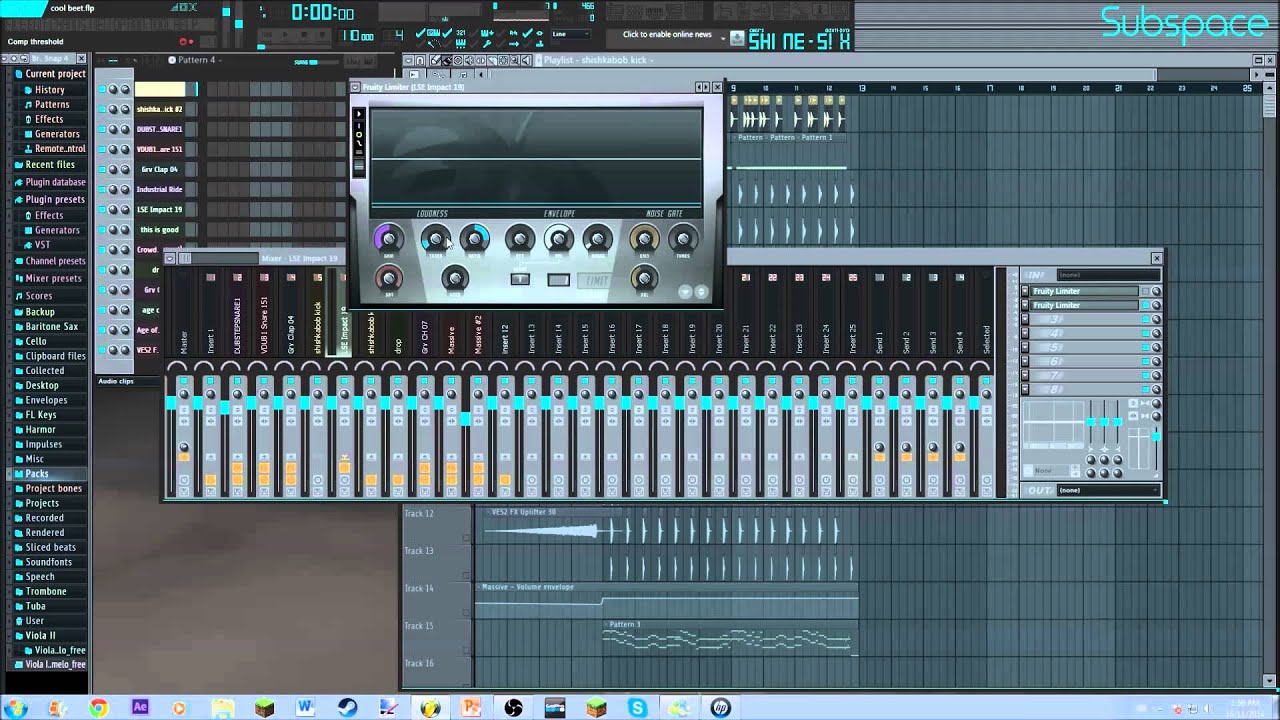Toggle mute LED on DUBST_SNARE1 channel

[x=101, y=129]
